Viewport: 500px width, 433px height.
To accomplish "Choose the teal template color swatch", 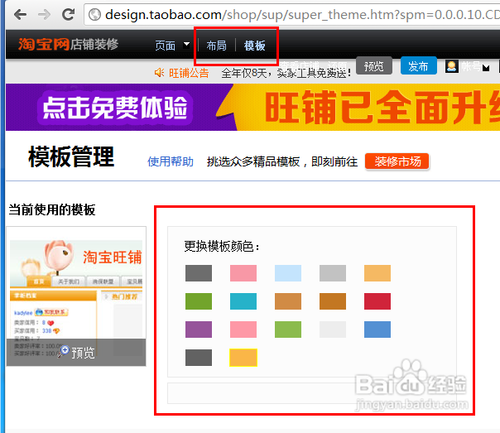I will [x=243, y=301].
